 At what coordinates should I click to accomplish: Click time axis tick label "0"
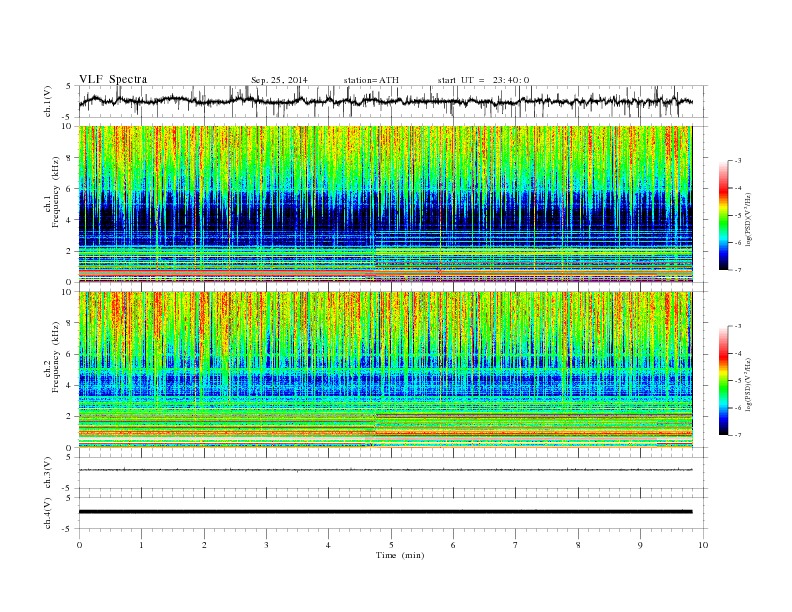click(79, 545)
